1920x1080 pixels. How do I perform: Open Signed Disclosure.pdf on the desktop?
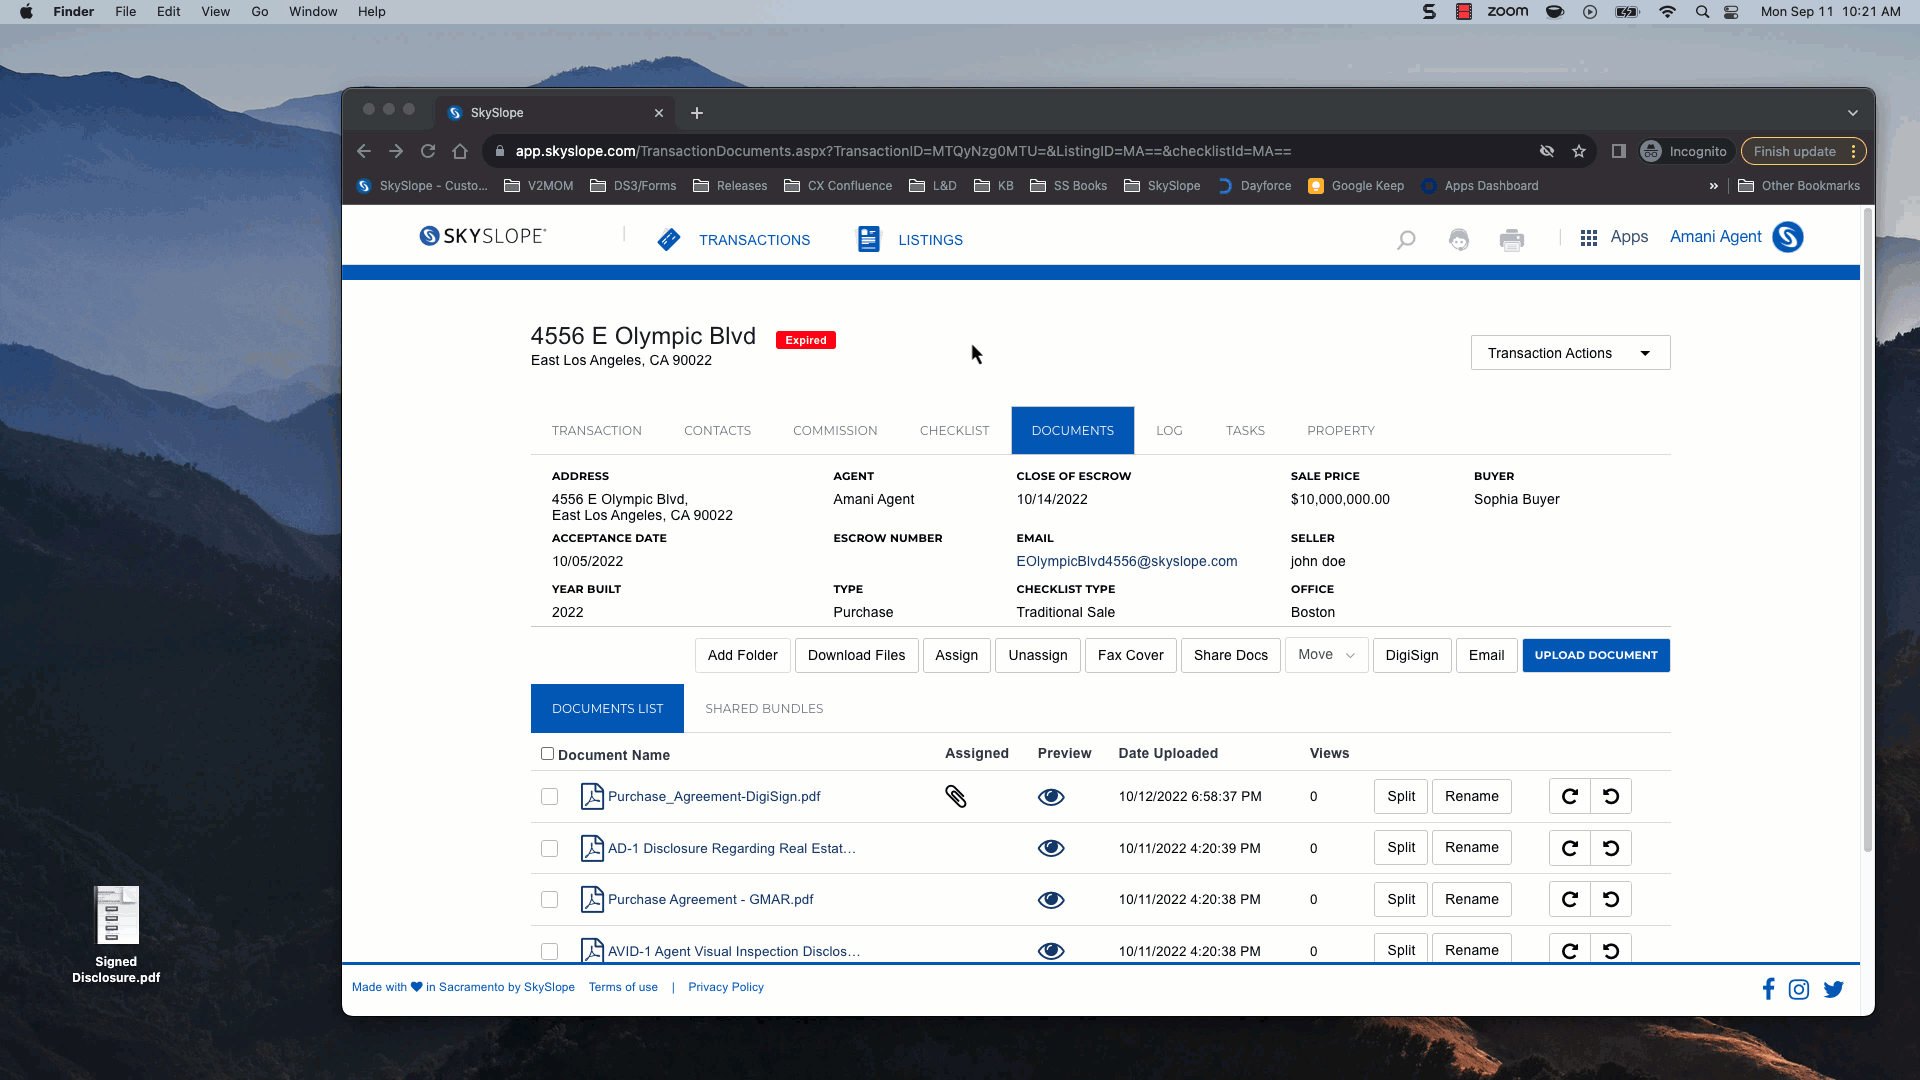(x=116, y=935)
